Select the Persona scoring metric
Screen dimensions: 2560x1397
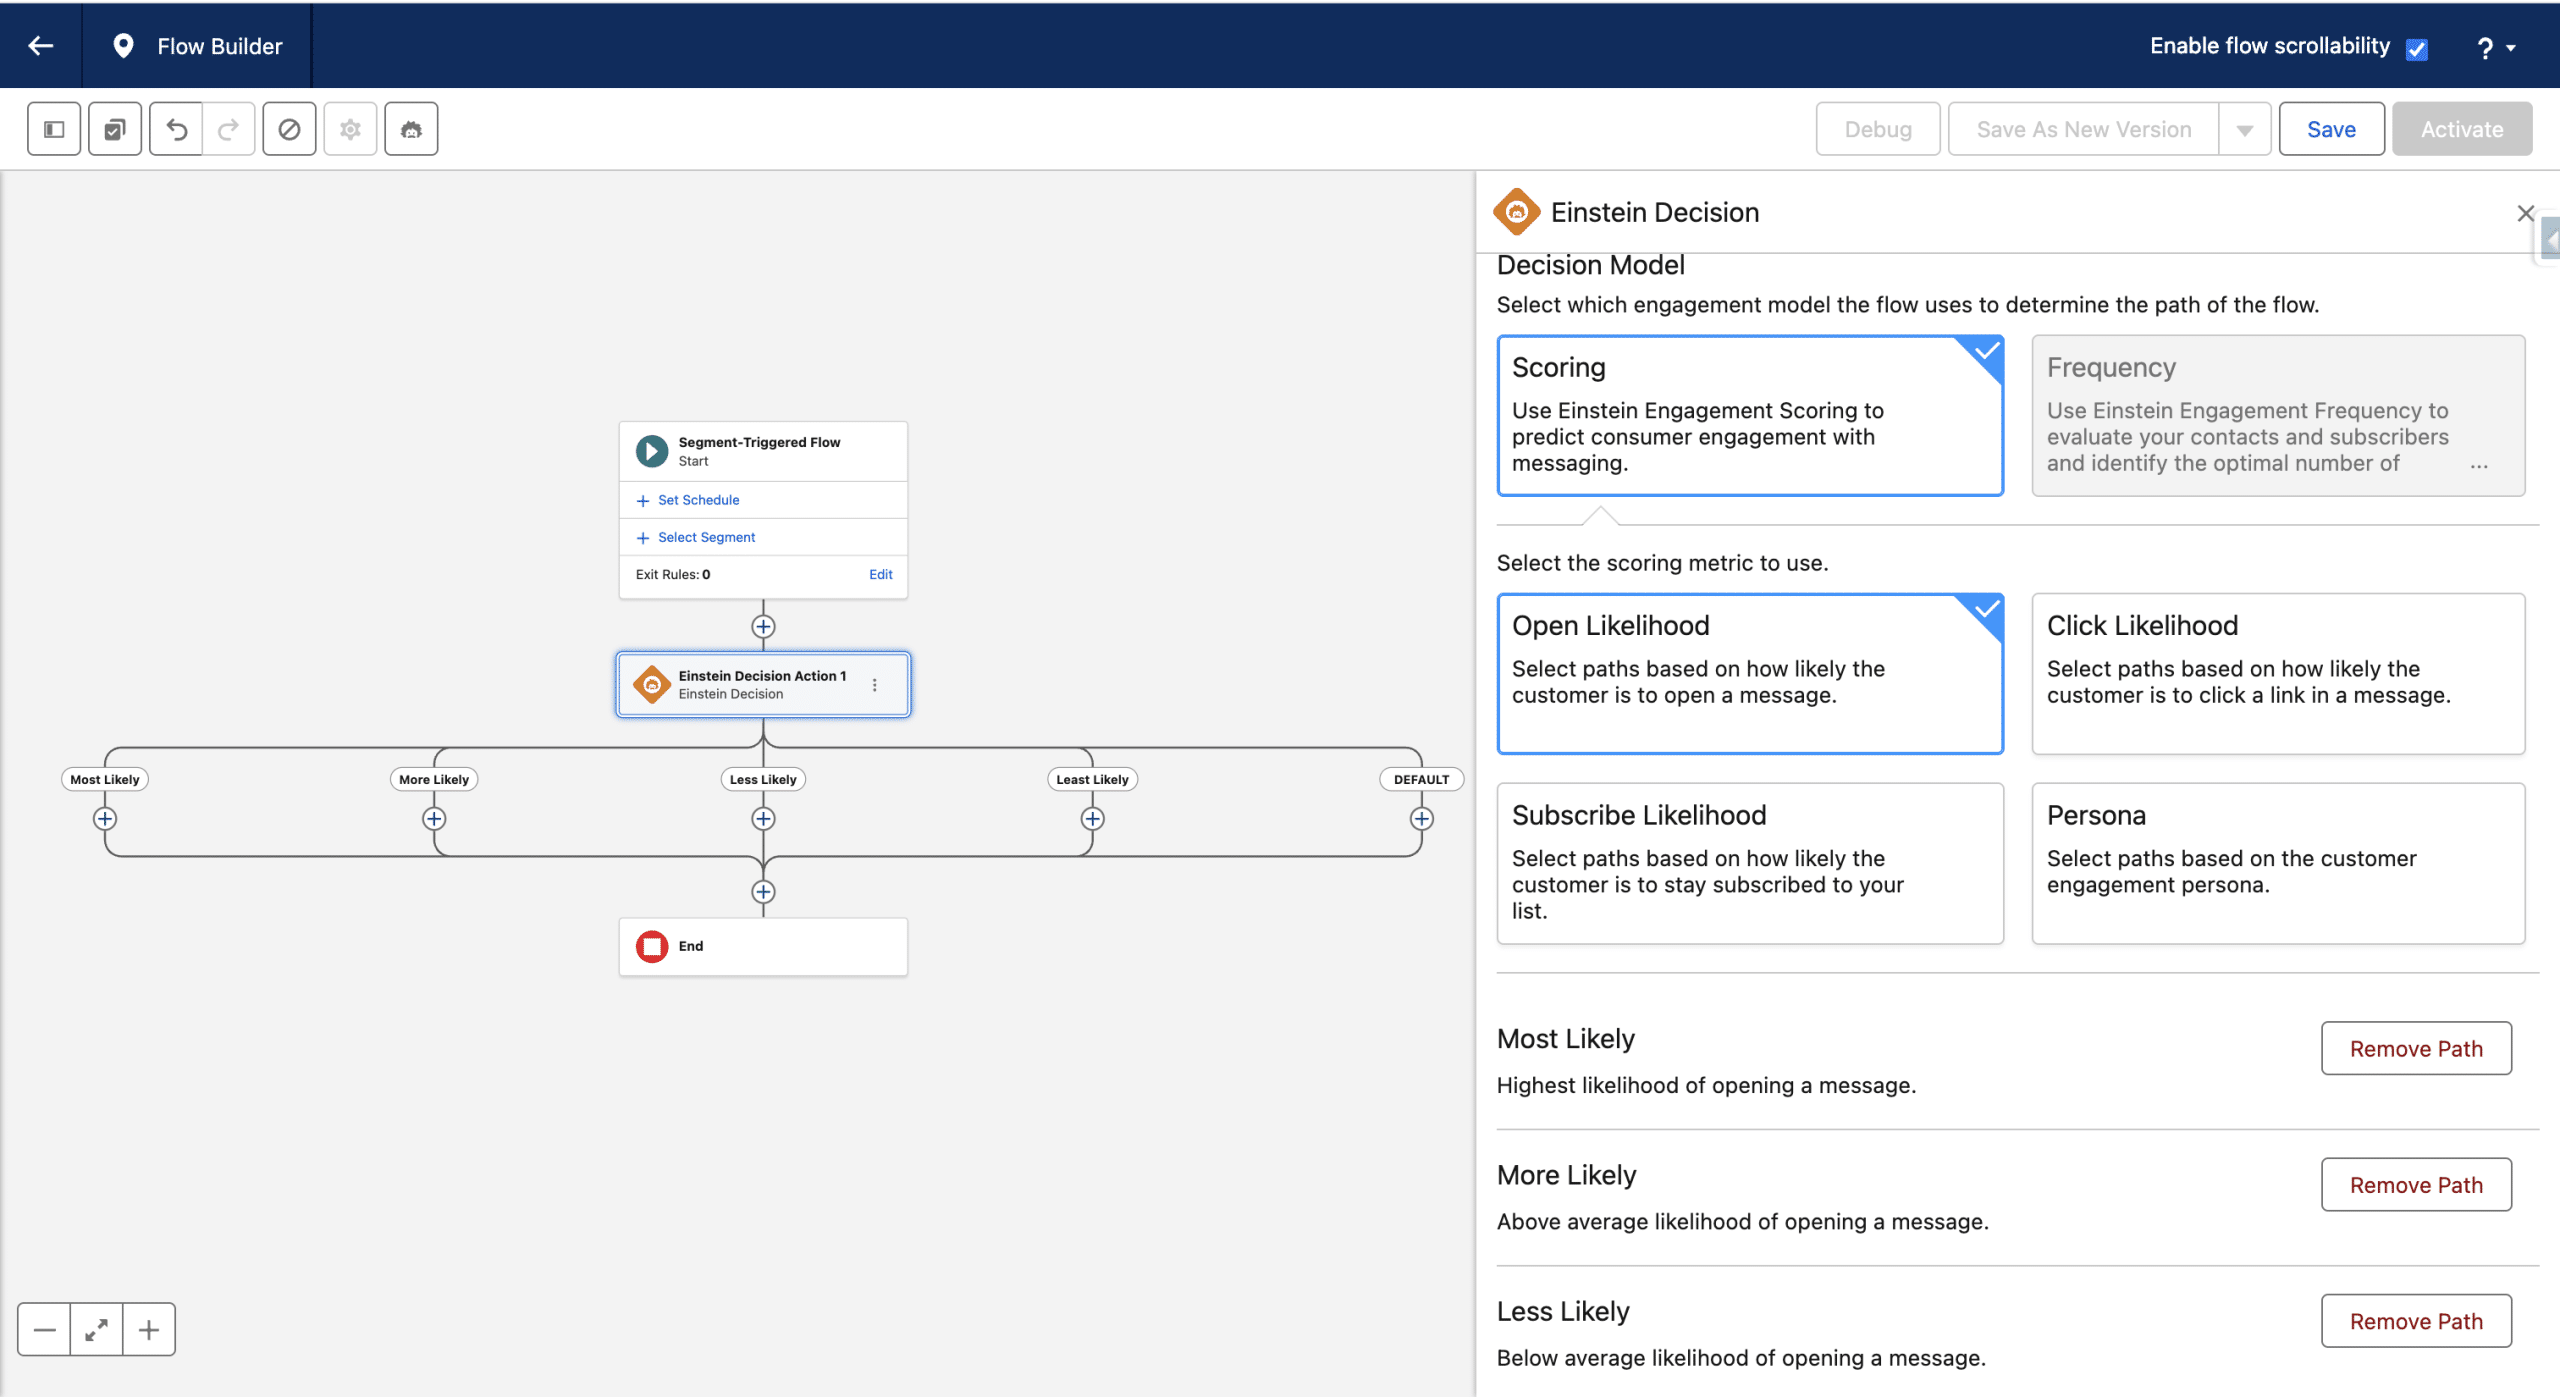coord(2278,862)
